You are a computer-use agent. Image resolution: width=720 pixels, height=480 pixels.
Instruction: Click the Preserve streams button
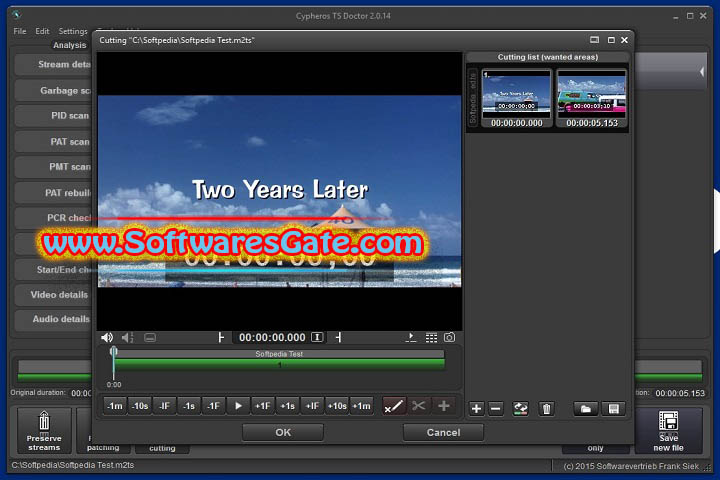coord(44,431)
